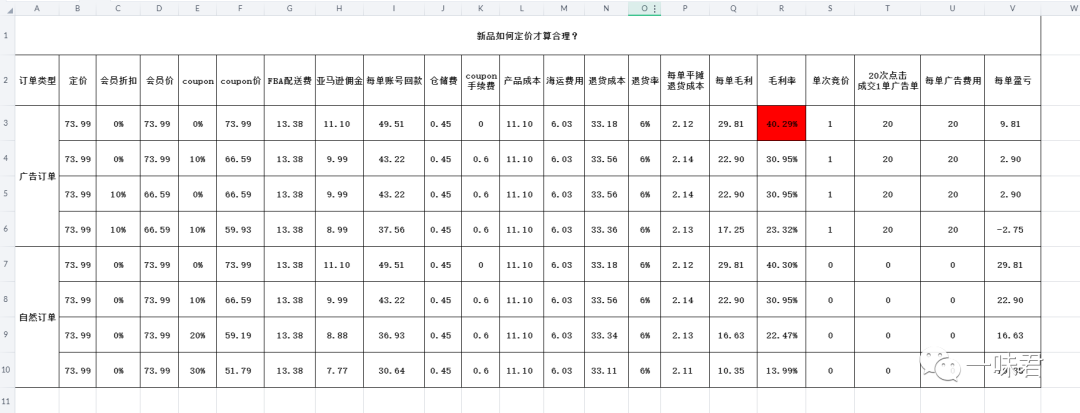Click the 海运费用 header cell
1080x413 pixels.
pyautogui.click(x=563, y=80)
